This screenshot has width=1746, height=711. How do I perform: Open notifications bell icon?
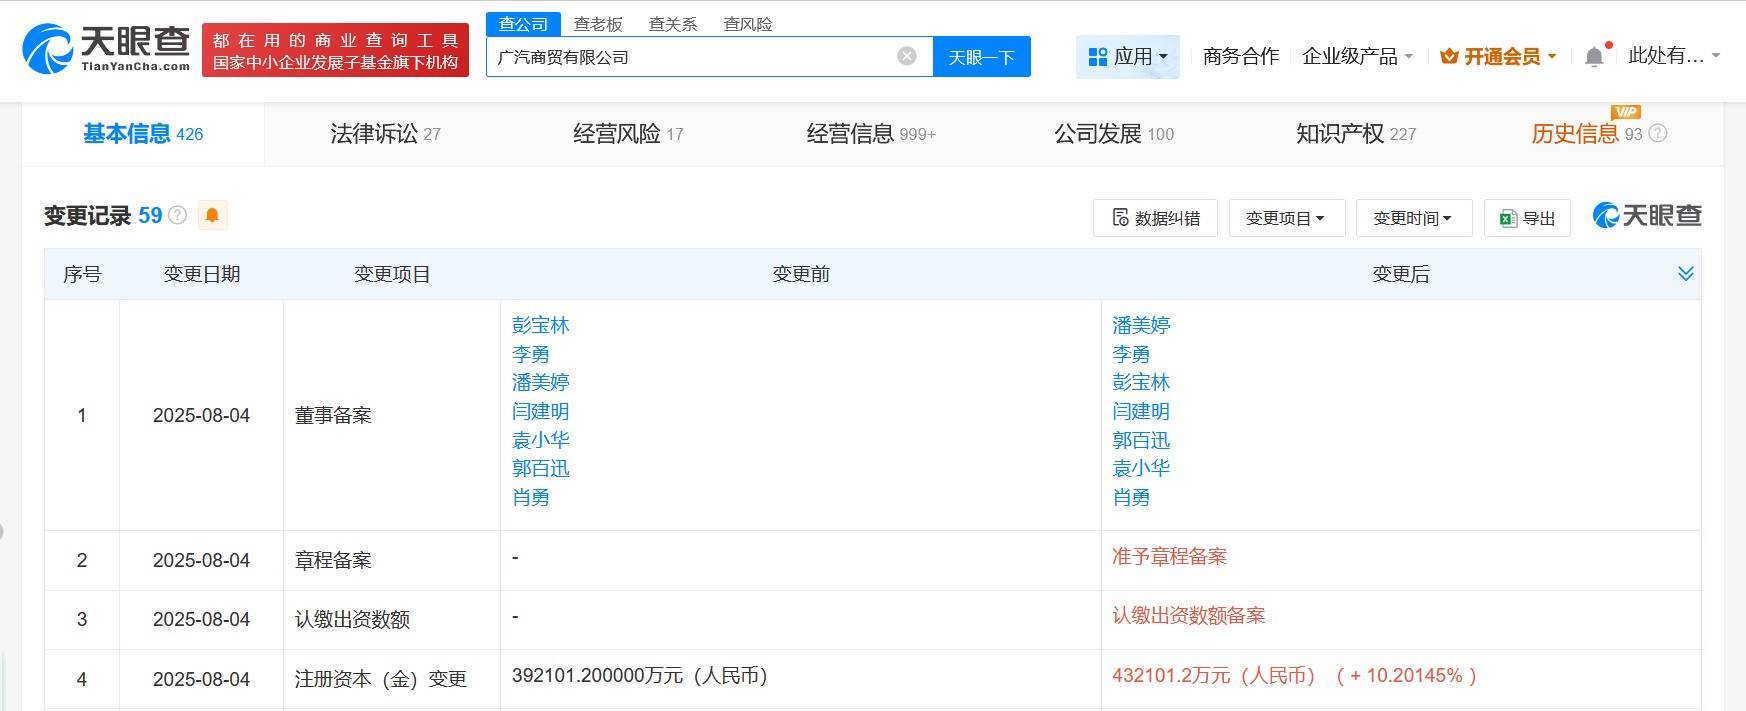coord(1594,57)
